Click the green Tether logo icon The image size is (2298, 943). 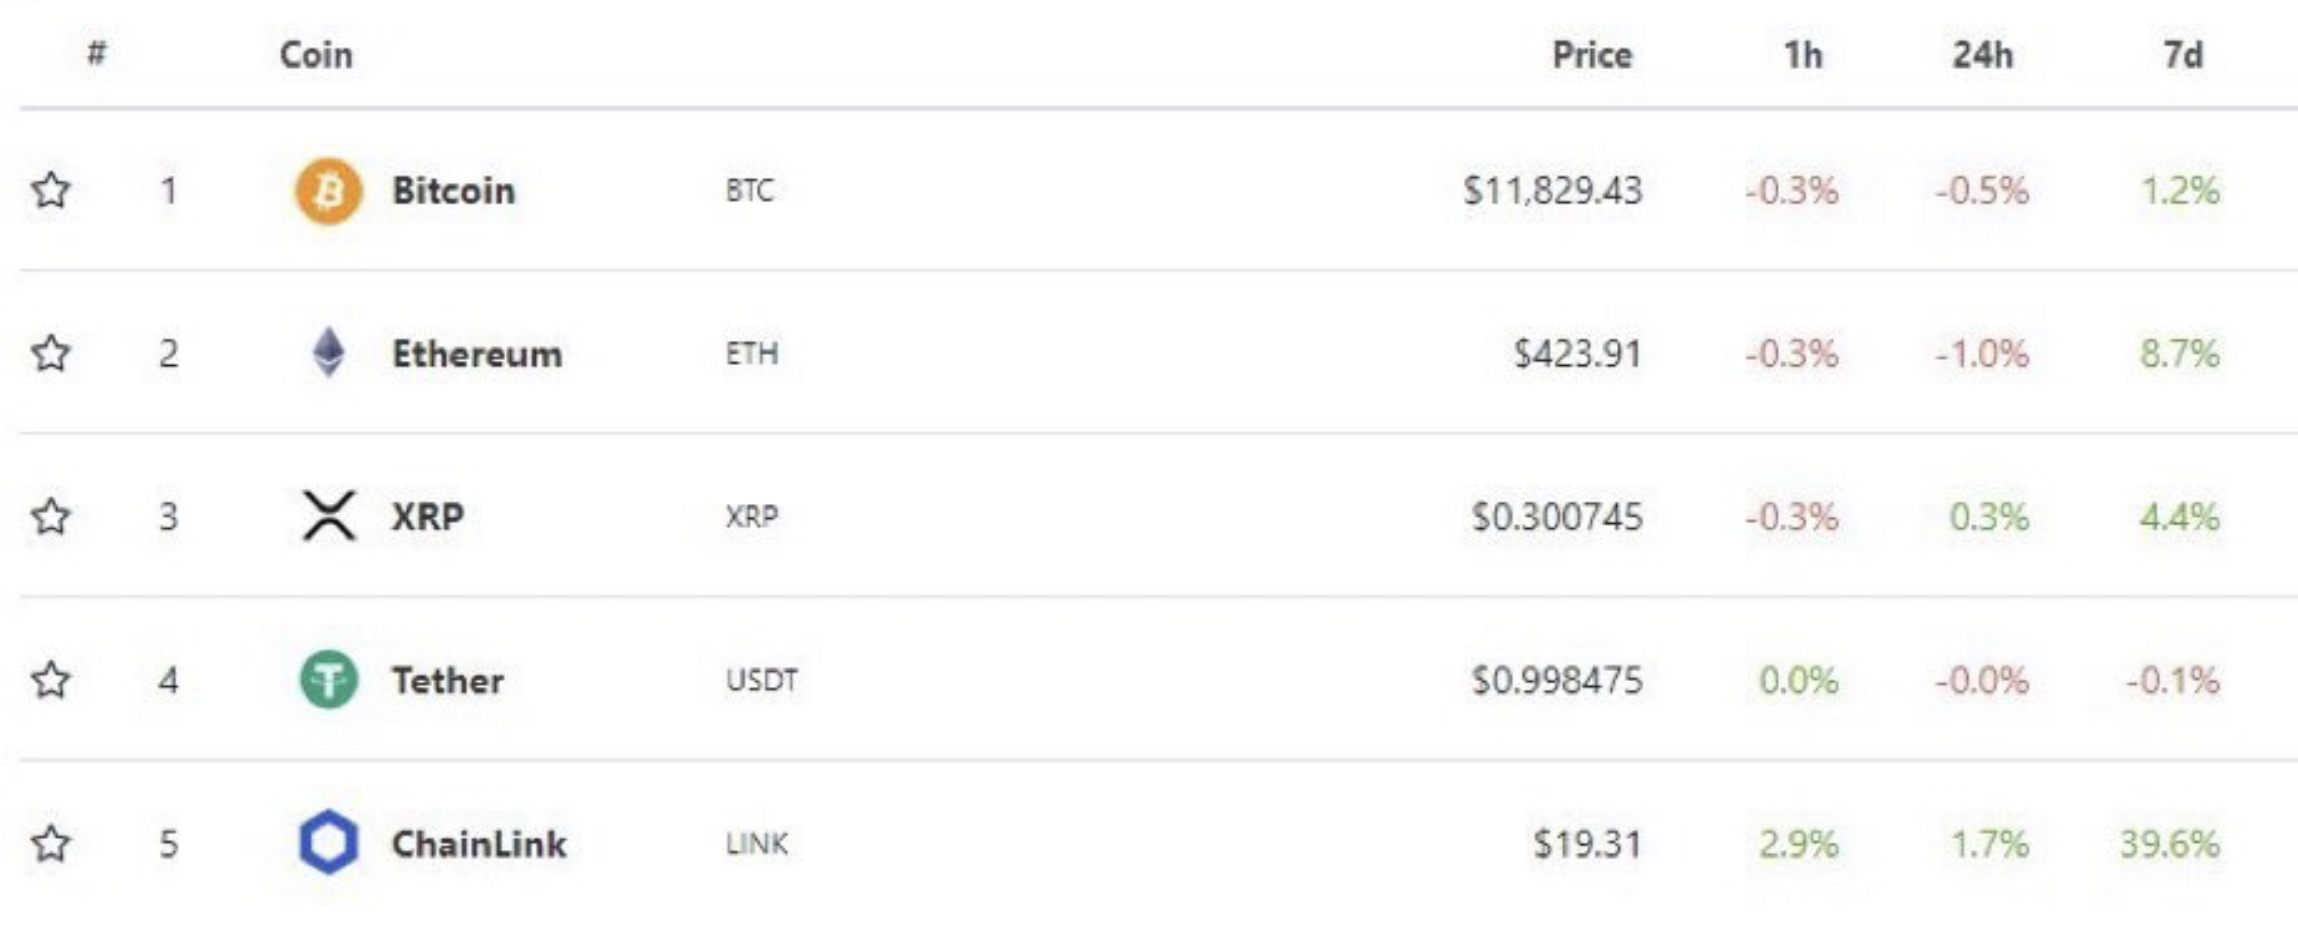(x=328, y=680)
